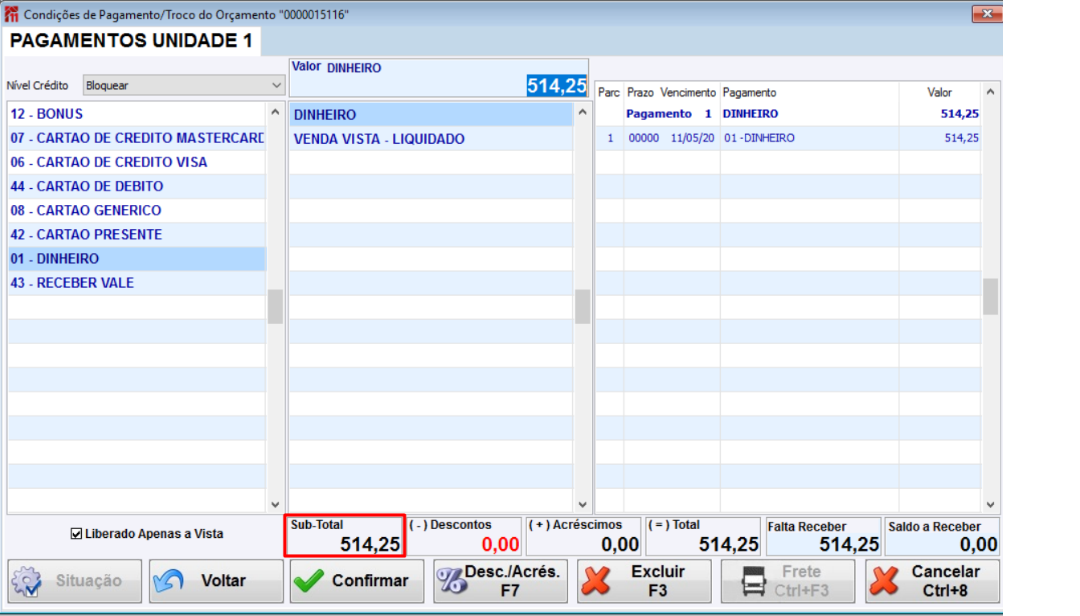Click the red X icon on Cancelar Ctrl+8

click(x=884, y=581)
